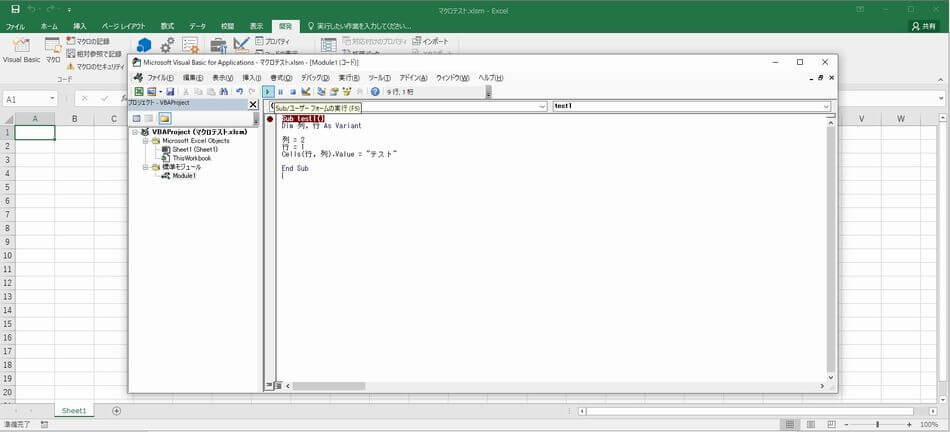Click the Undo arrow in VBA toolbar

tap(239, 91)
